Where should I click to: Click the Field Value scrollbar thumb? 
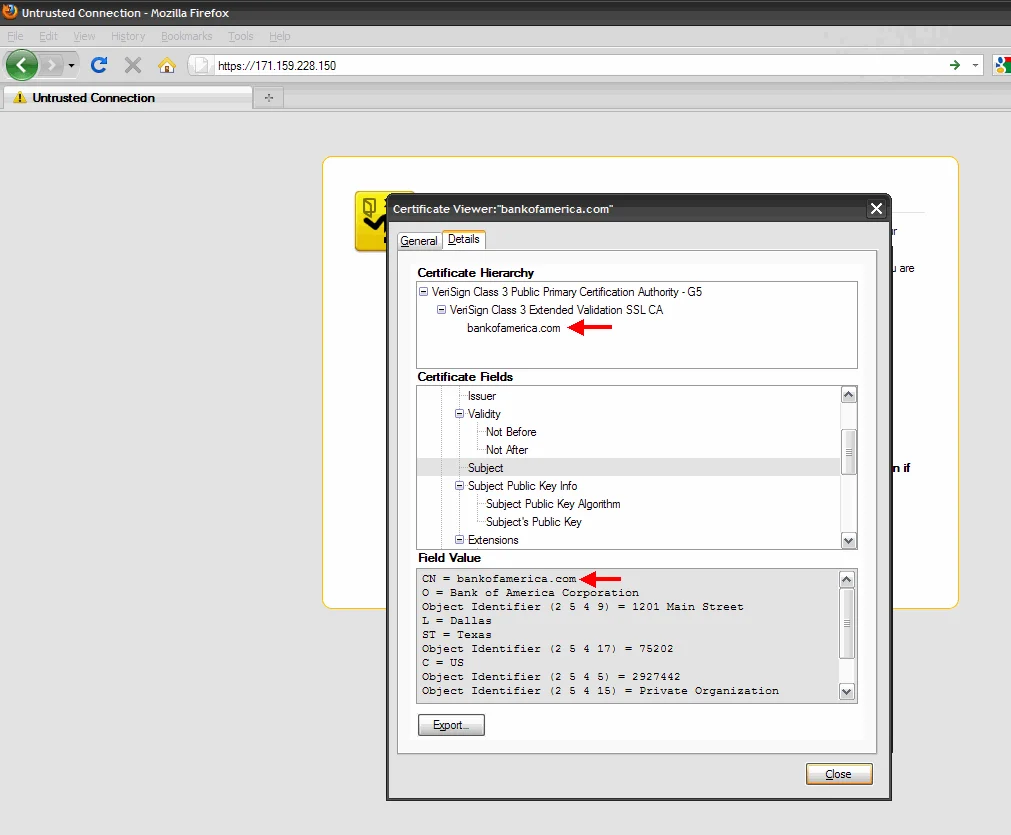click(x=847, y=624)
